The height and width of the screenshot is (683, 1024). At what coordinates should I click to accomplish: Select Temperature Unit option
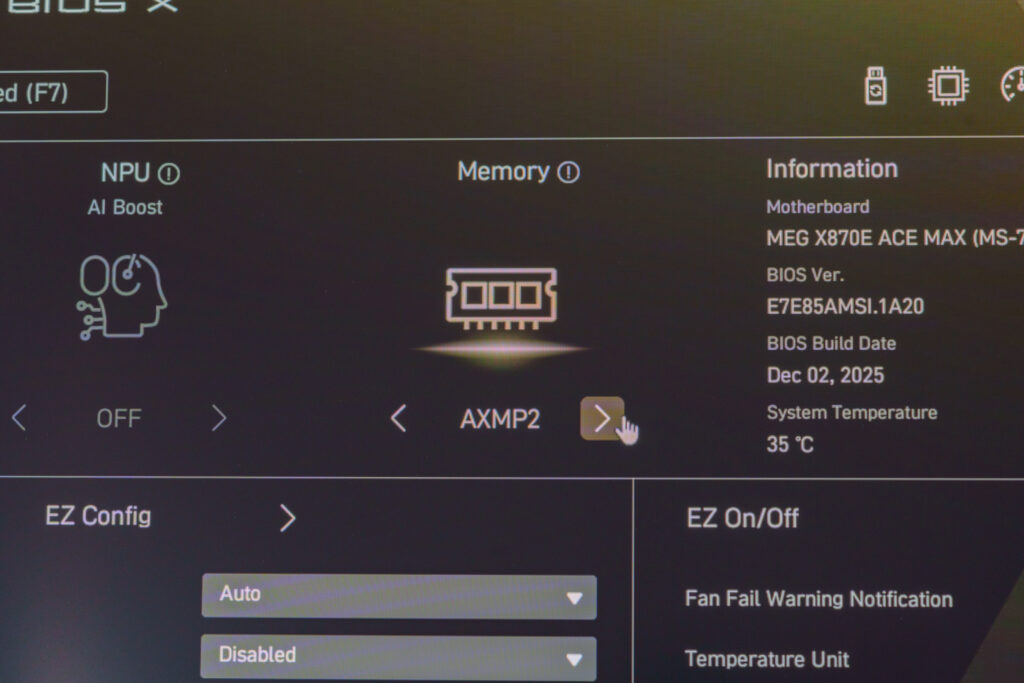767,659
